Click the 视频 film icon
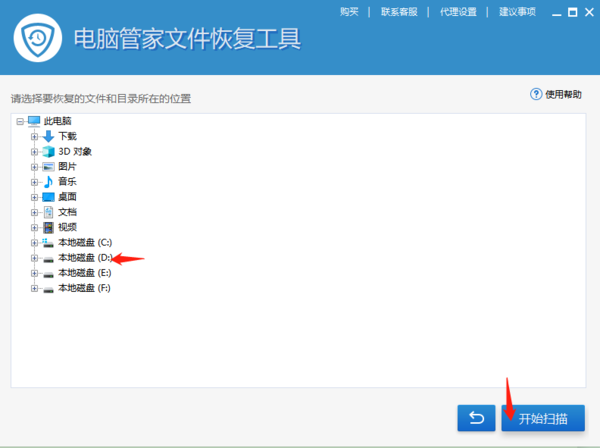This screenshot has width=600, height=448. (48, 227)
